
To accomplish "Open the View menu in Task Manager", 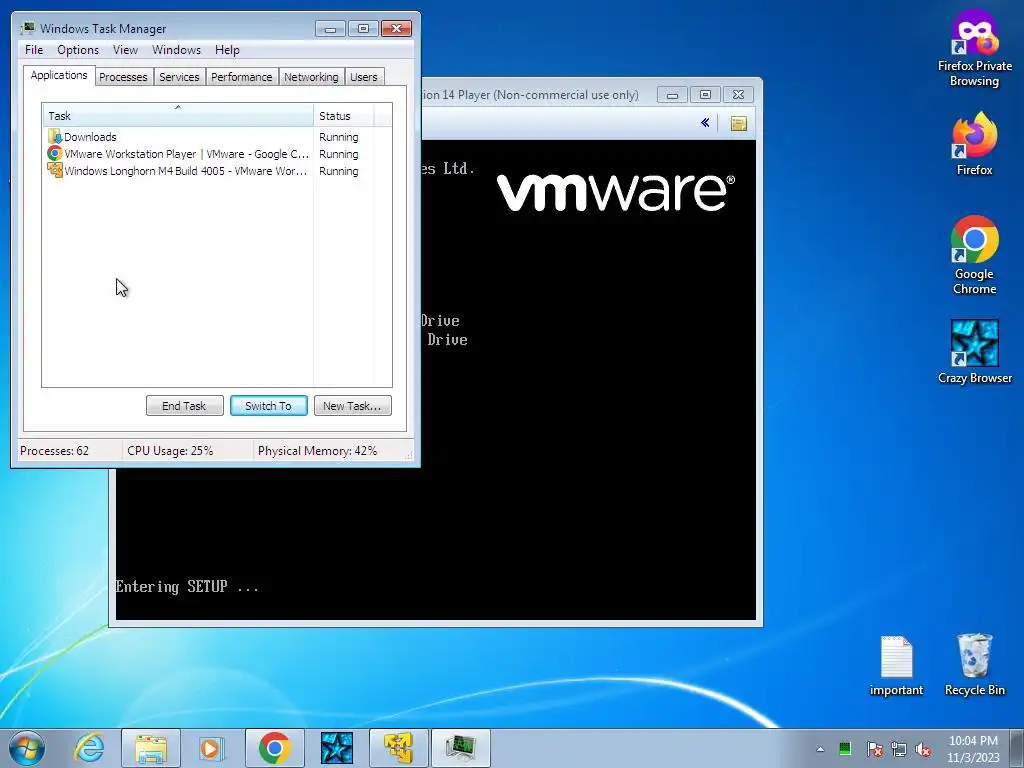I will [125, 50].
